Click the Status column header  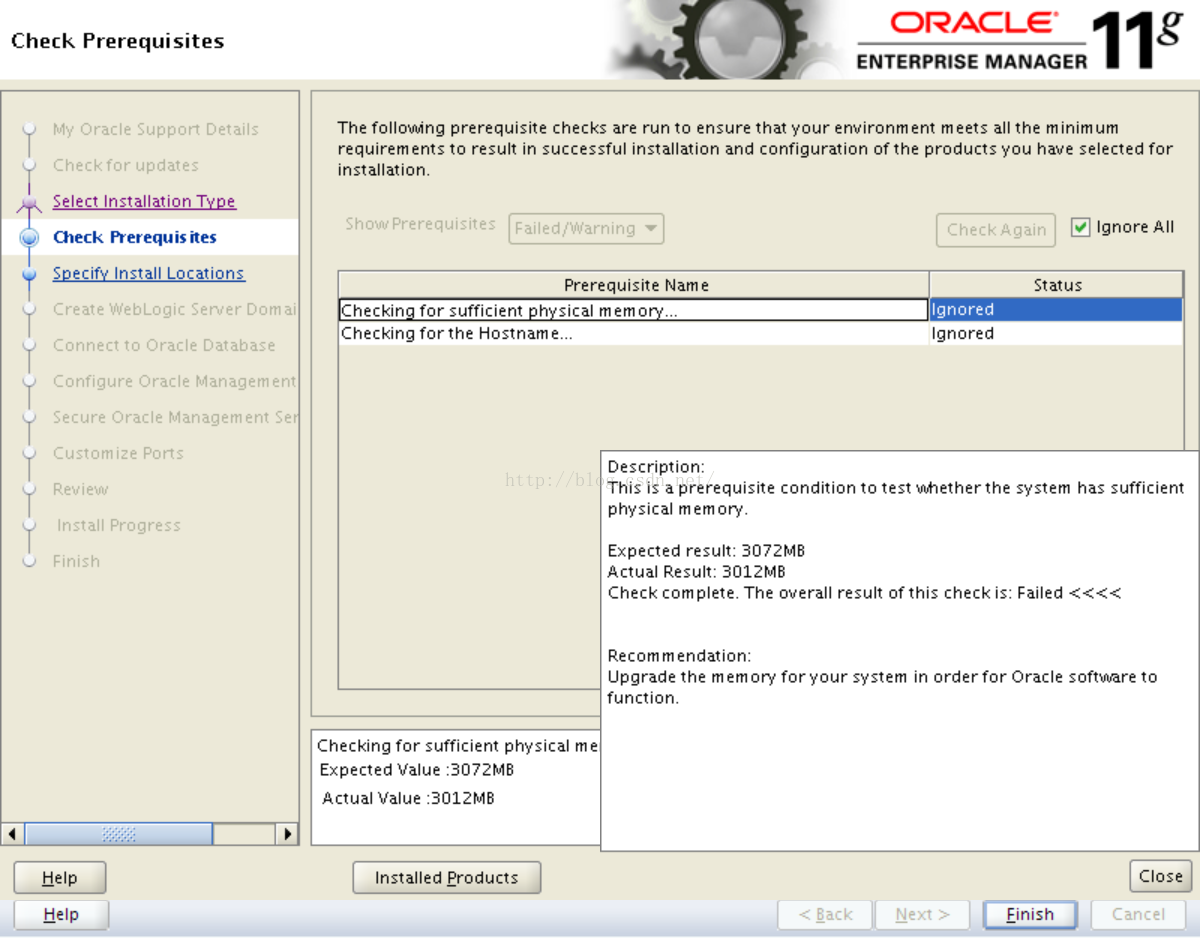pyautogui.click(x=1056, y=285)
